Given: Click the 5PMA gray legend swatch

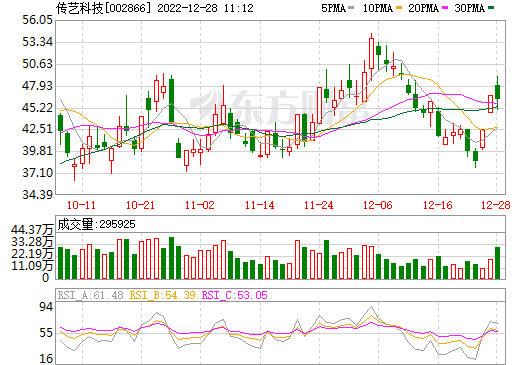Looking at the screenshot, I should [x=351, y=8].
